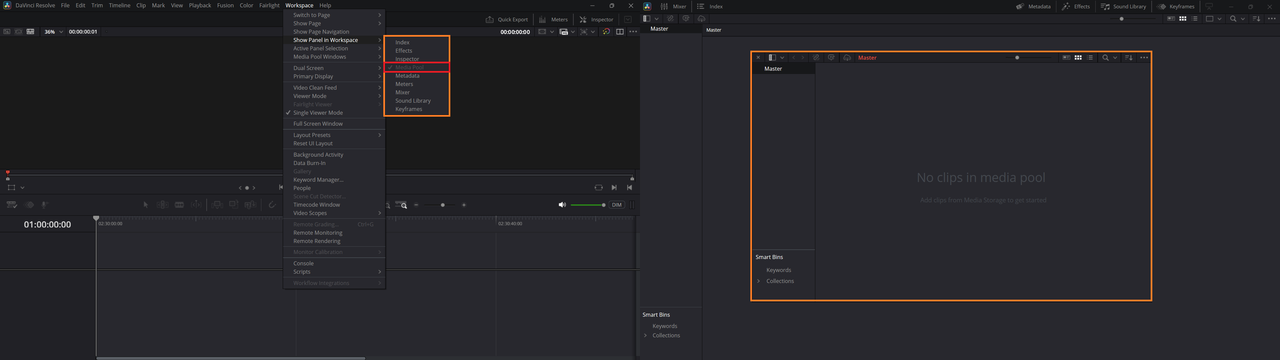Select Full Screen Window
Screen dimensions: 1280x360
point(333,124)
